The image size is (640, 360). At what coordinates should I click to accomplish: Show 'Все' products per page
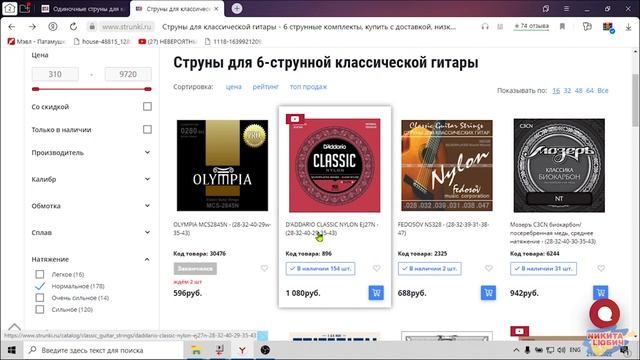pos(602,91)
